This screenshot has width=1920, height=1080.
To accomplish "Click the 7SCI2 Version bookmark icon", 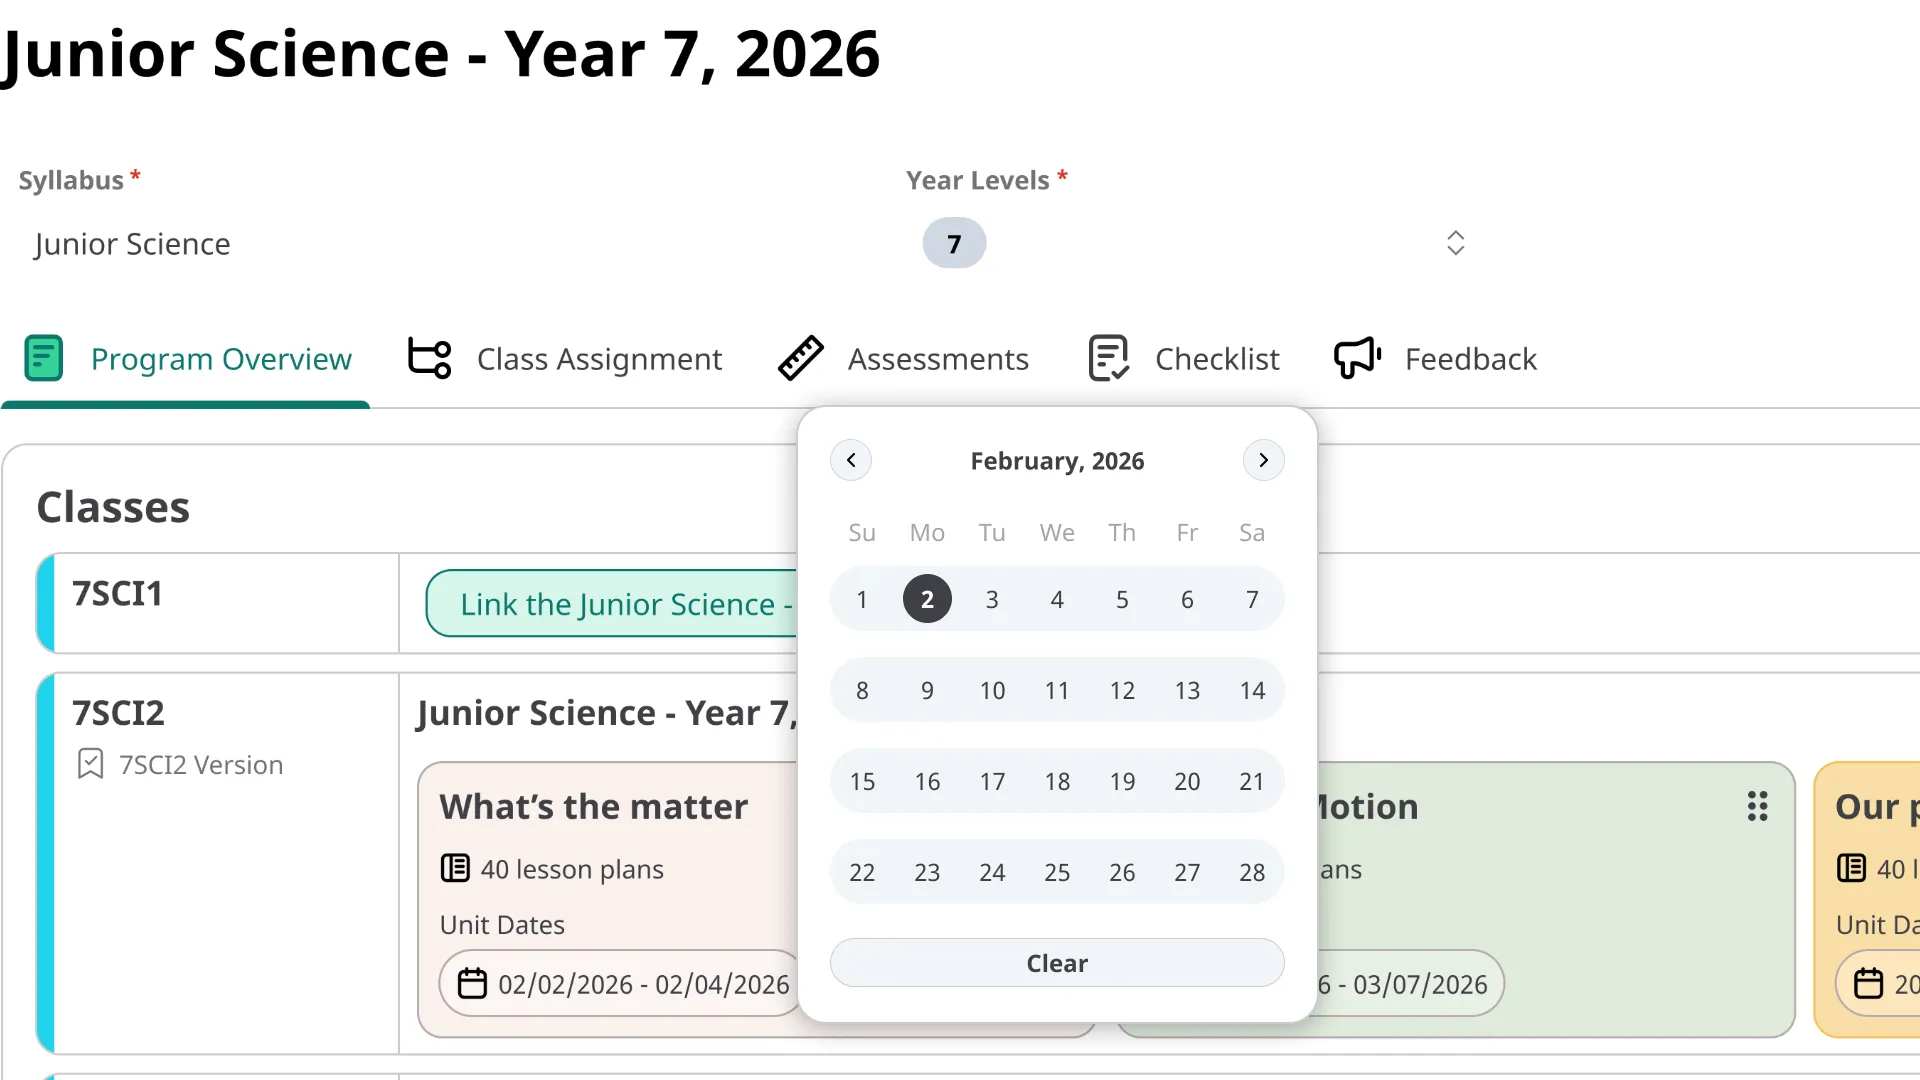I will pos(90,764).
